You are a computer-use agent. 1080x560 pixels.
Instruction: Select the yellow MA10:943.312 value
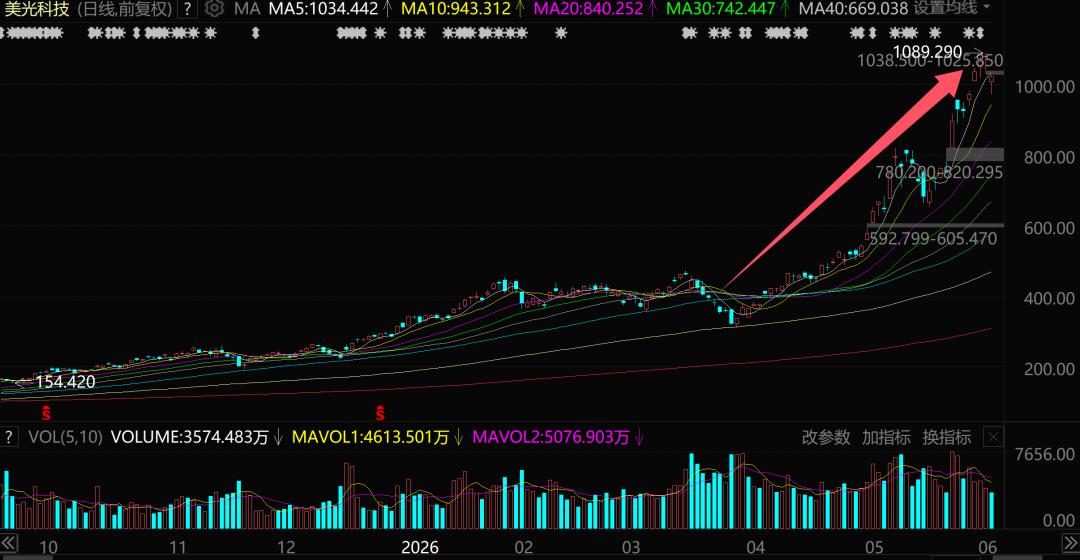pyautogui.click(x=456, y=9)
